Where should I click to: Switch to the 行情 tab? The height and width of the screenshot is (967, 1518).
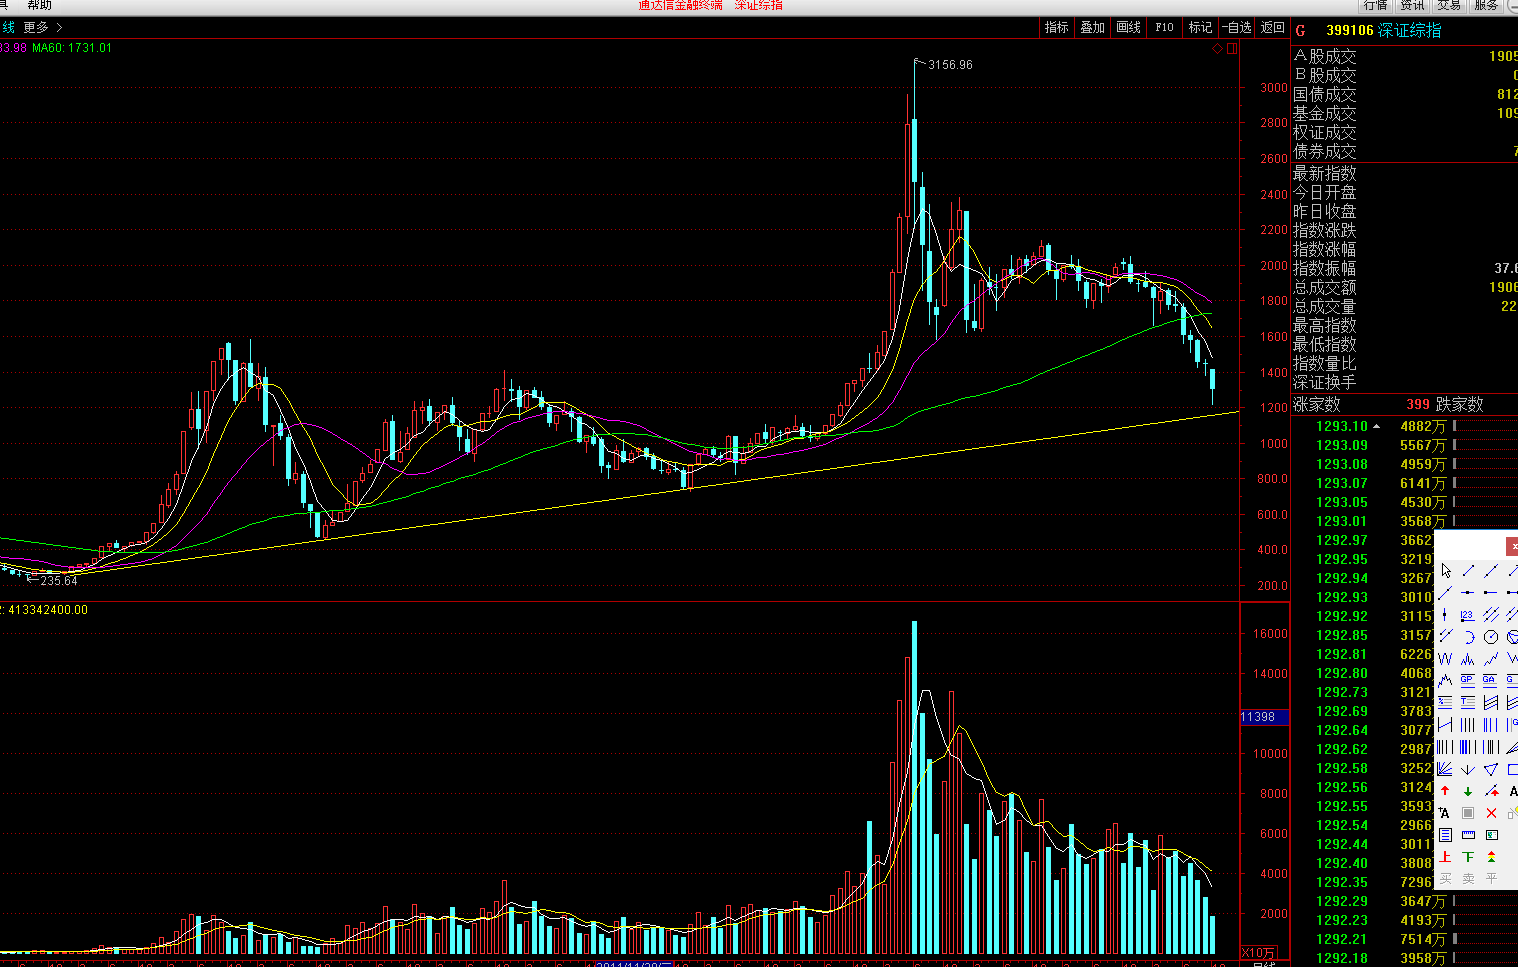pos(1376,5)
